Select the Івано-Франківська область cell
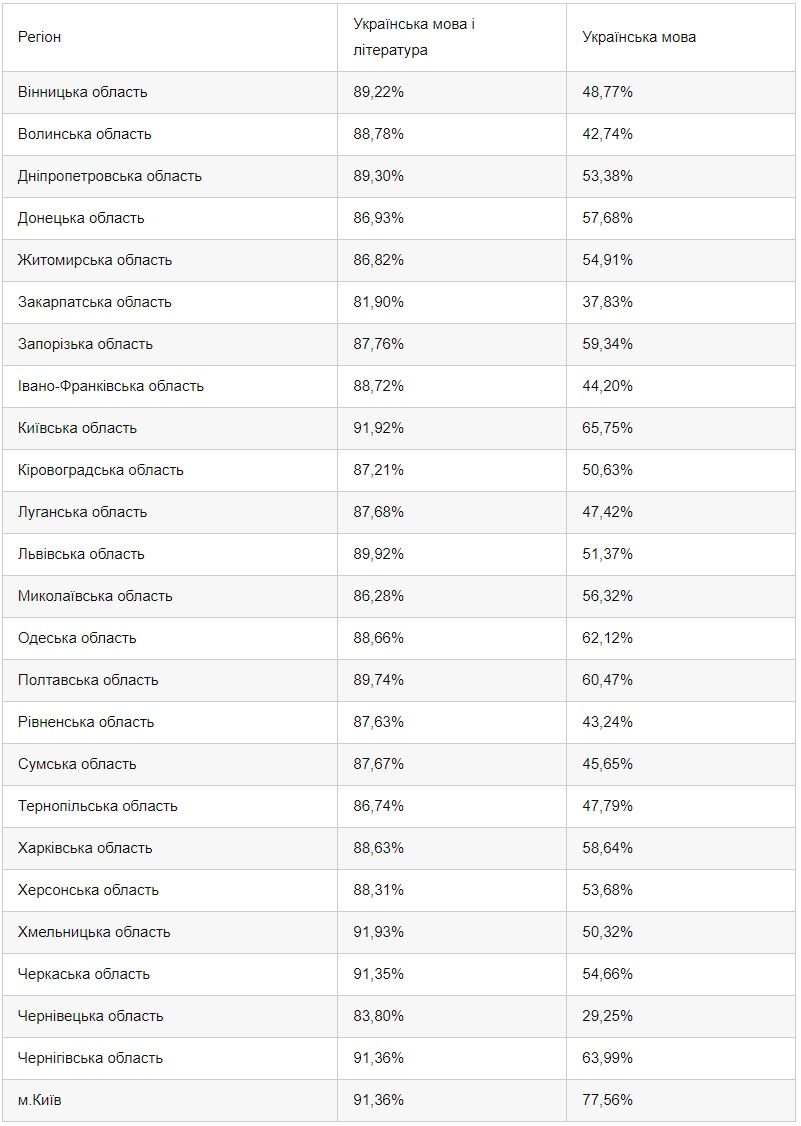 (x=110, y=386)
